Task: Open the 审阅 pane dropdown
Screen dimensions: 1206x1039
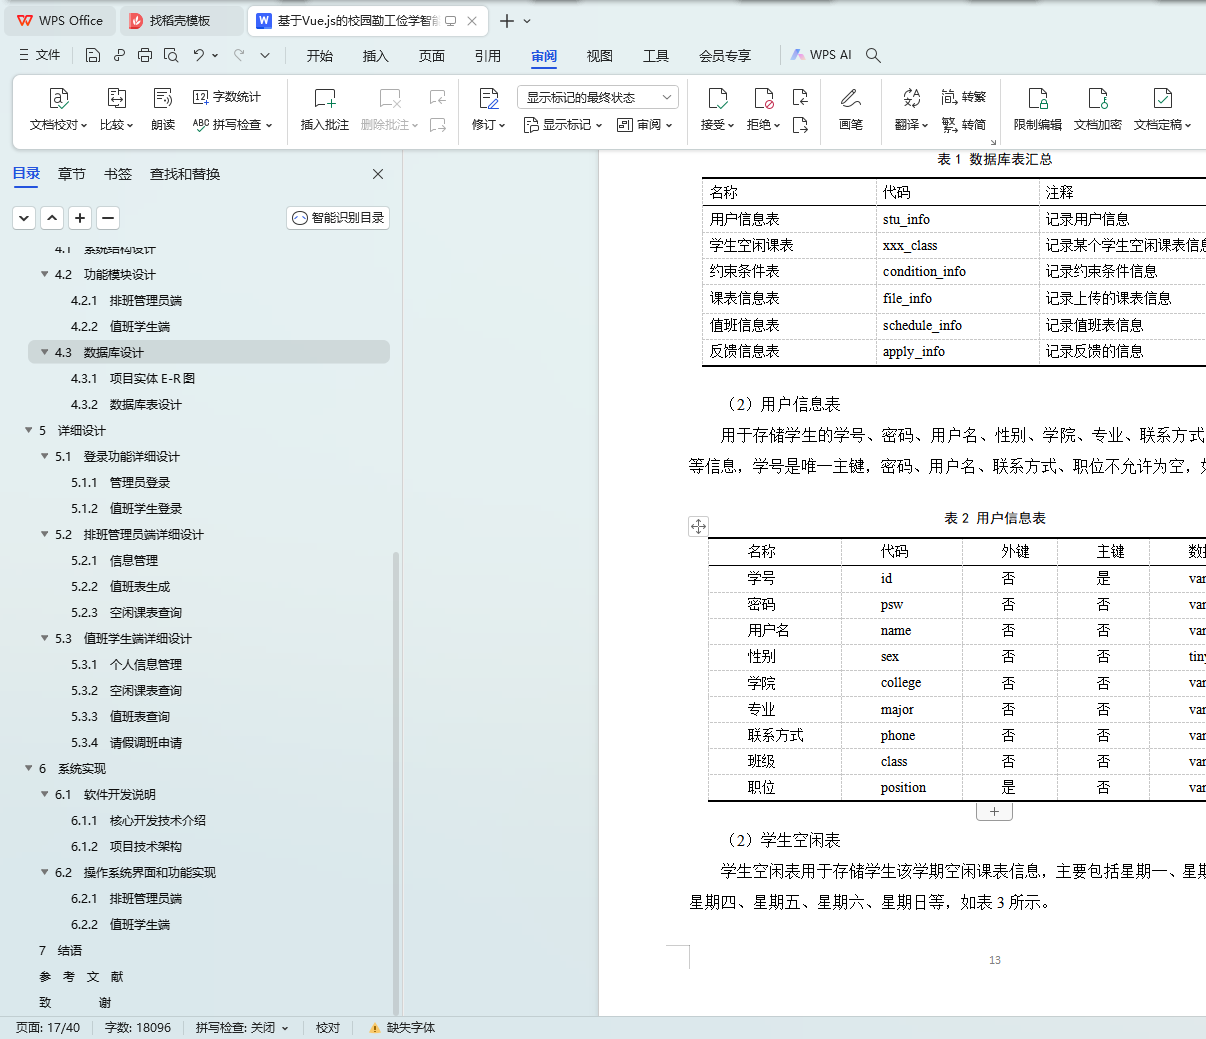Action: point(645,125)
